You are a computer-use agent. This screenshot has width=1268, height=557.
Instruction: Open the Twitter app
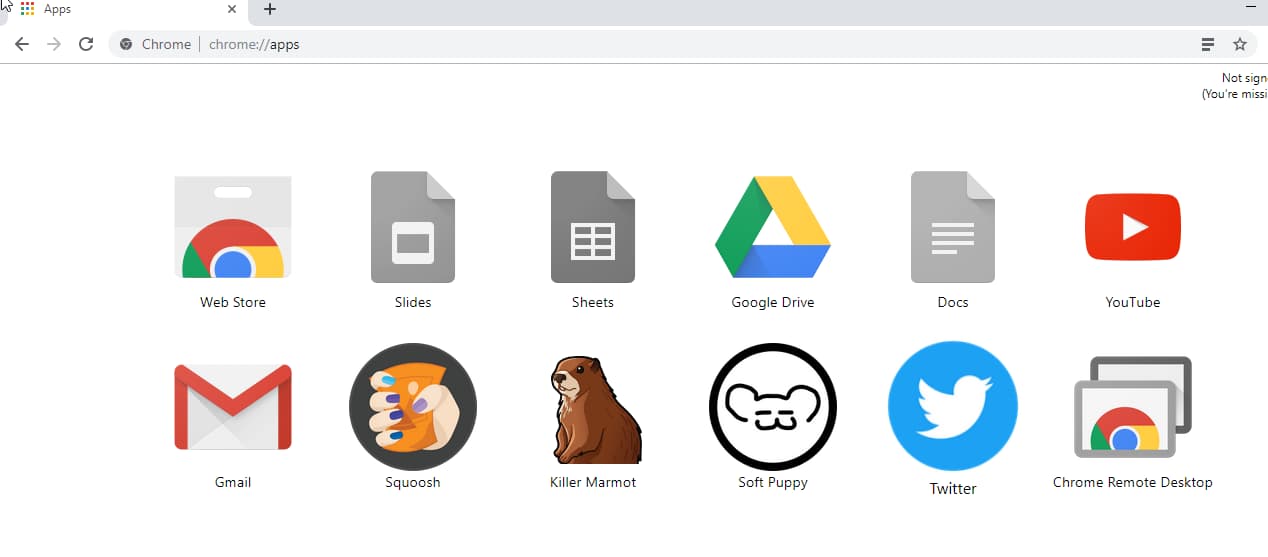click(x=952, y=407)
